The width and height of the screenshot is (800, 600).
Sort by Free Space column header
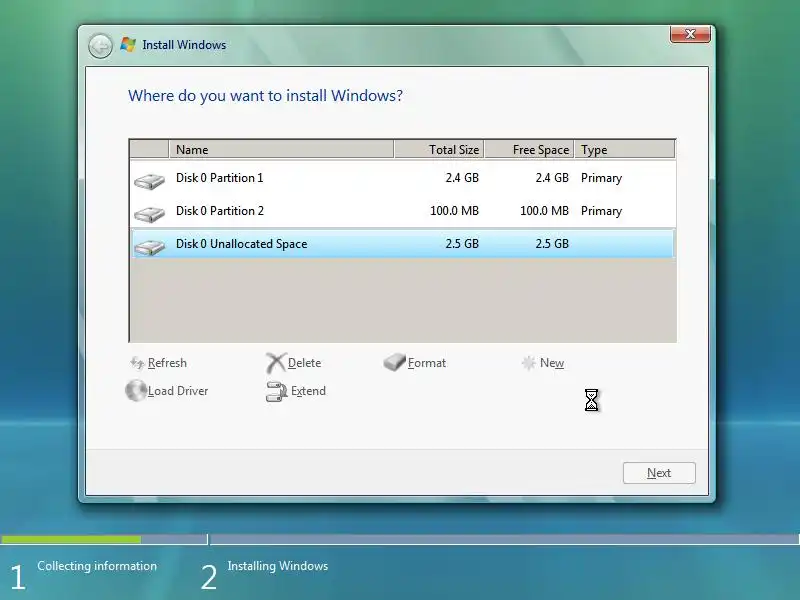coord(530,149)
